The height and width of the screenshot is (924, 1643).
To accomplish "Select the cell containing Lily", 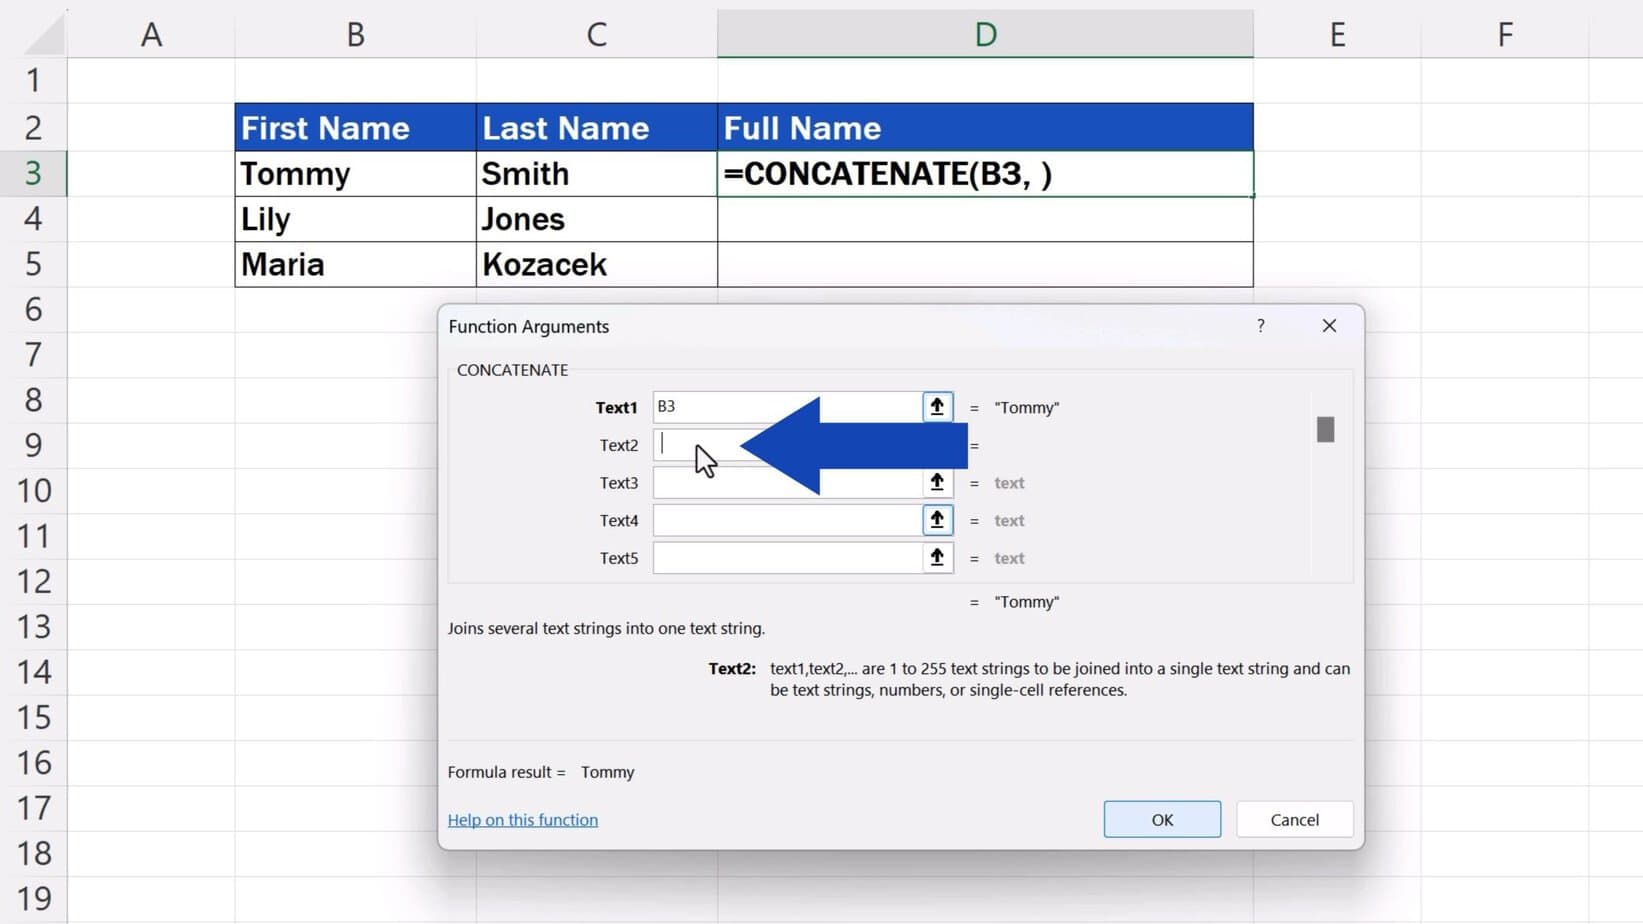I will (x=355, y=218).
